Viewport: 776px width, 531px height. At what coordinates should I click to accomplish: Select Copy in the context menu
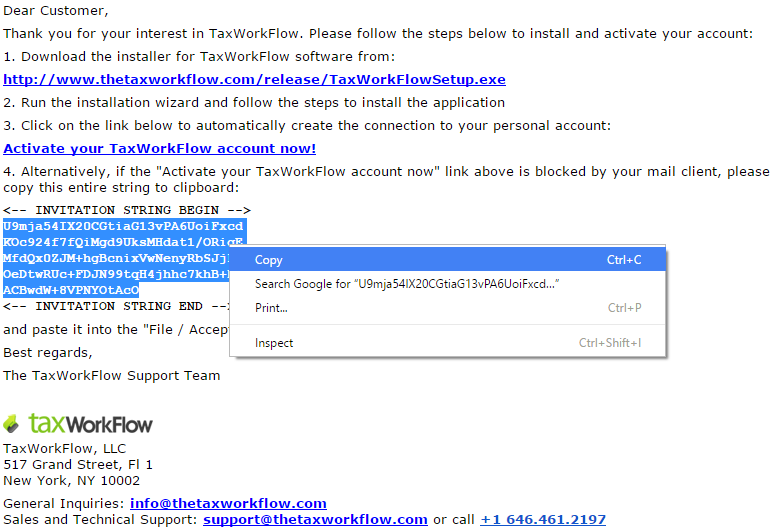[x=448, y=260]
